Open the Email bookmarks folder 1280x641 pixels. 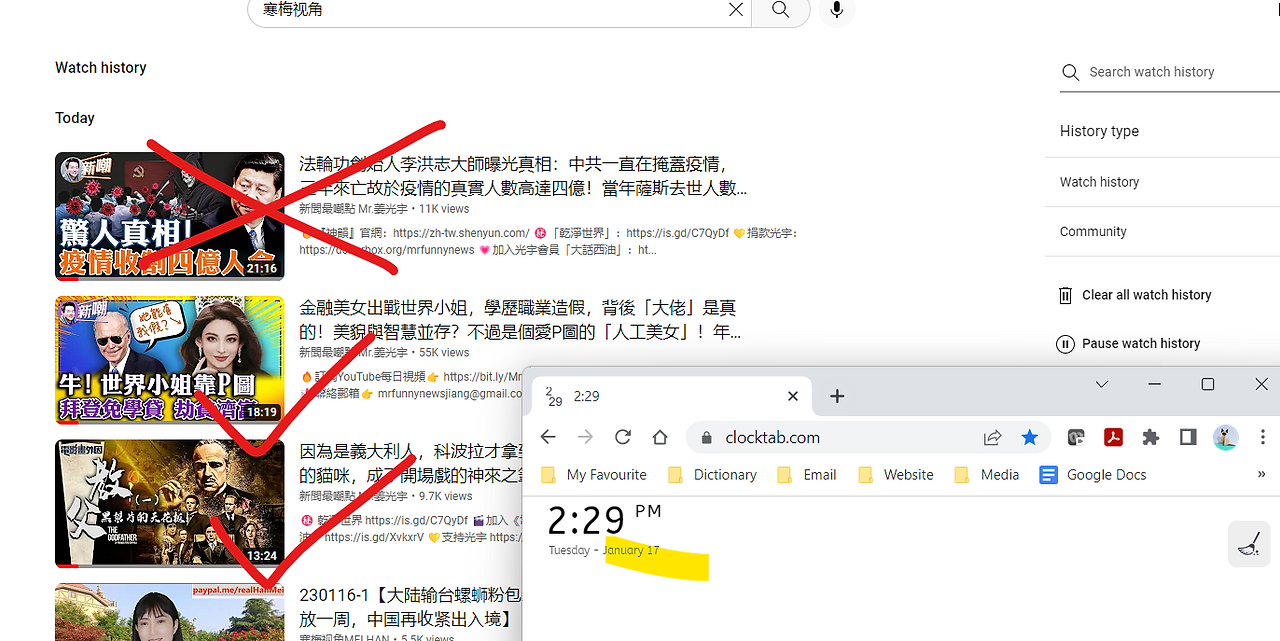[807, 475]
